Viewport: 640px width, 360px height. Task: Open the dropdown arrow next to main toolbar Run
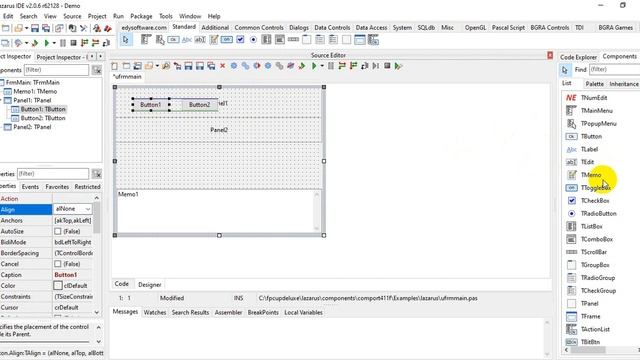[x=54, y=43]
